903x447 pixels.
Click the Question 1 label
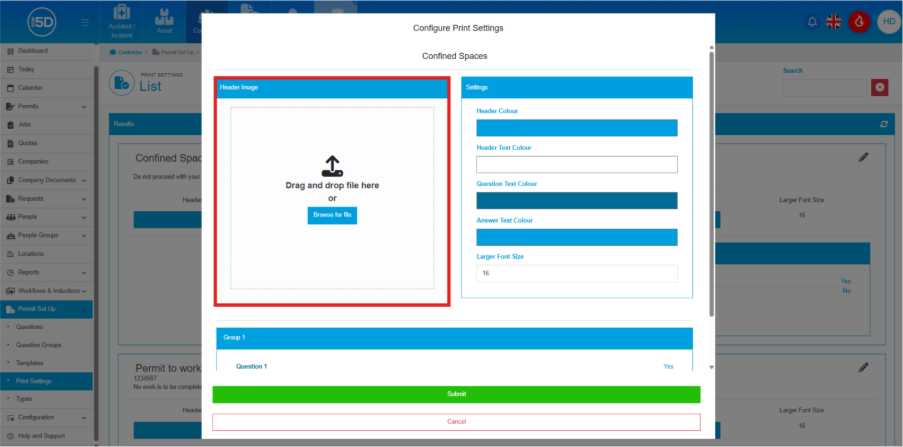tap(252, 366)
